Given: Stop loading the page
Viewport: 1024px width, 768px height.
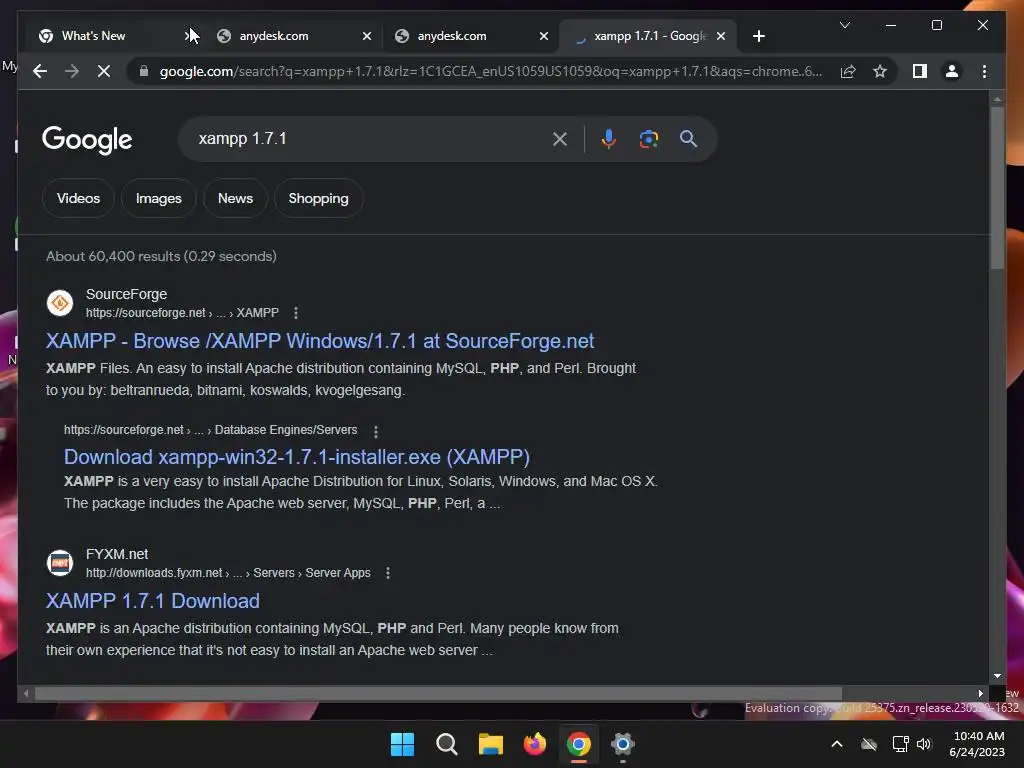Looking at the screenshot, I should (x=104, y=71).
